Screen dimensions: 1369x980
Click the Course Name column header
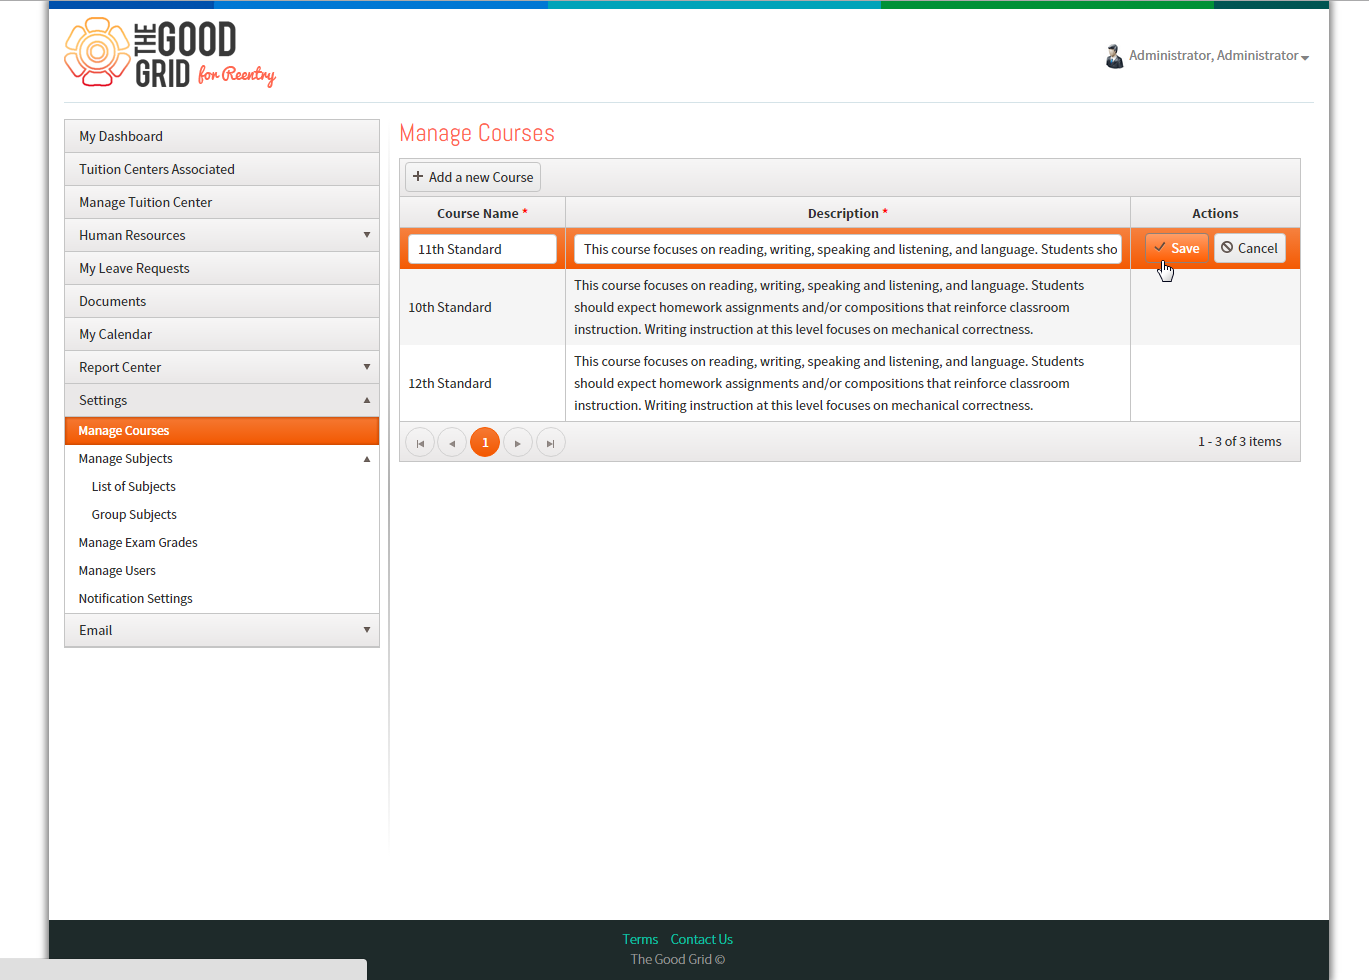point(482,213)
